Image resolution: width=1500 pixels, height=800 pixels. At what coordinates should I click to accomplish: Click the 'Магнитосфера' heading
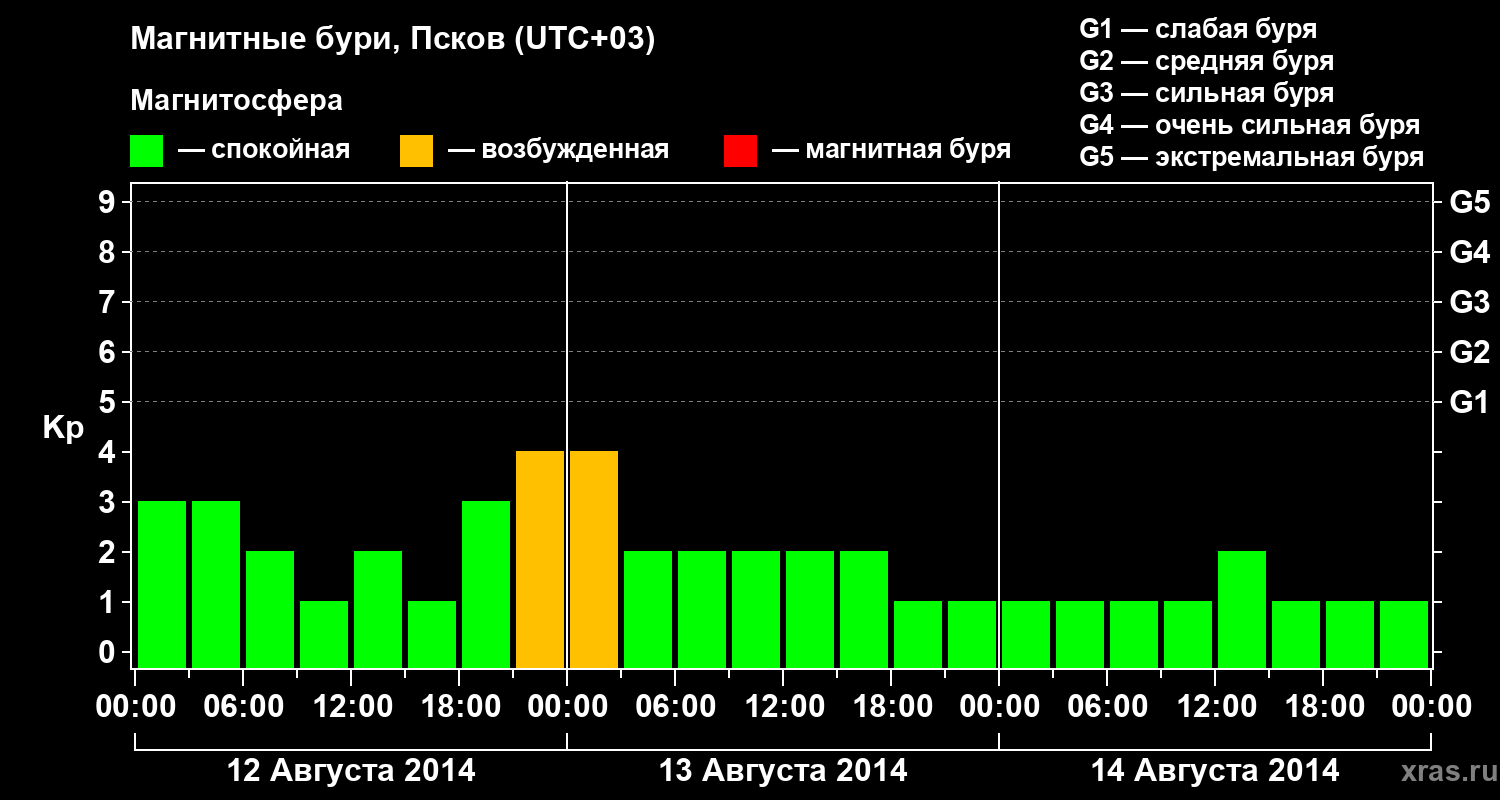[x=236, y=101]
